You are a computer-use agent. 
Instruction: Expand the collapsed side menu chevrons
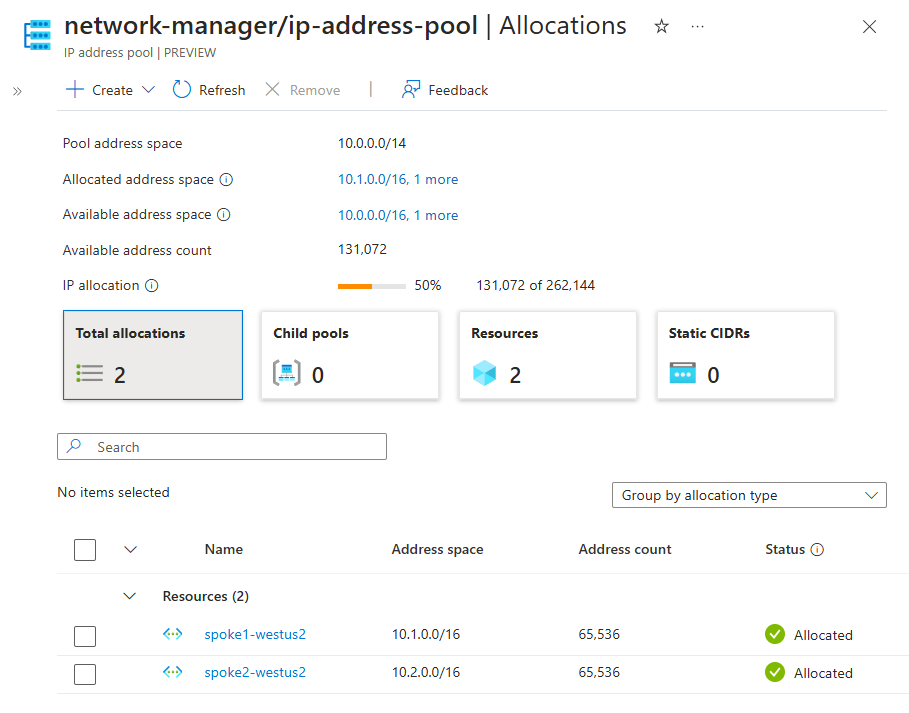coord(17,91)
